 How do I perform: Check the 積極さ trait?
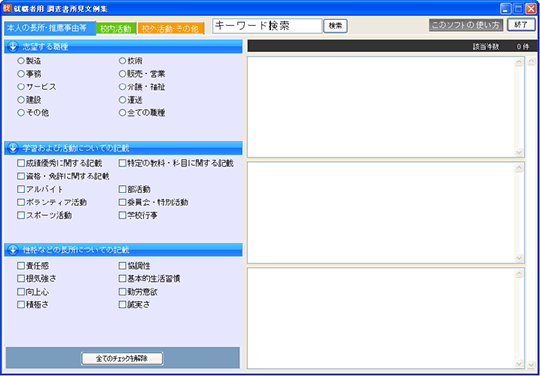pos(21,304)
